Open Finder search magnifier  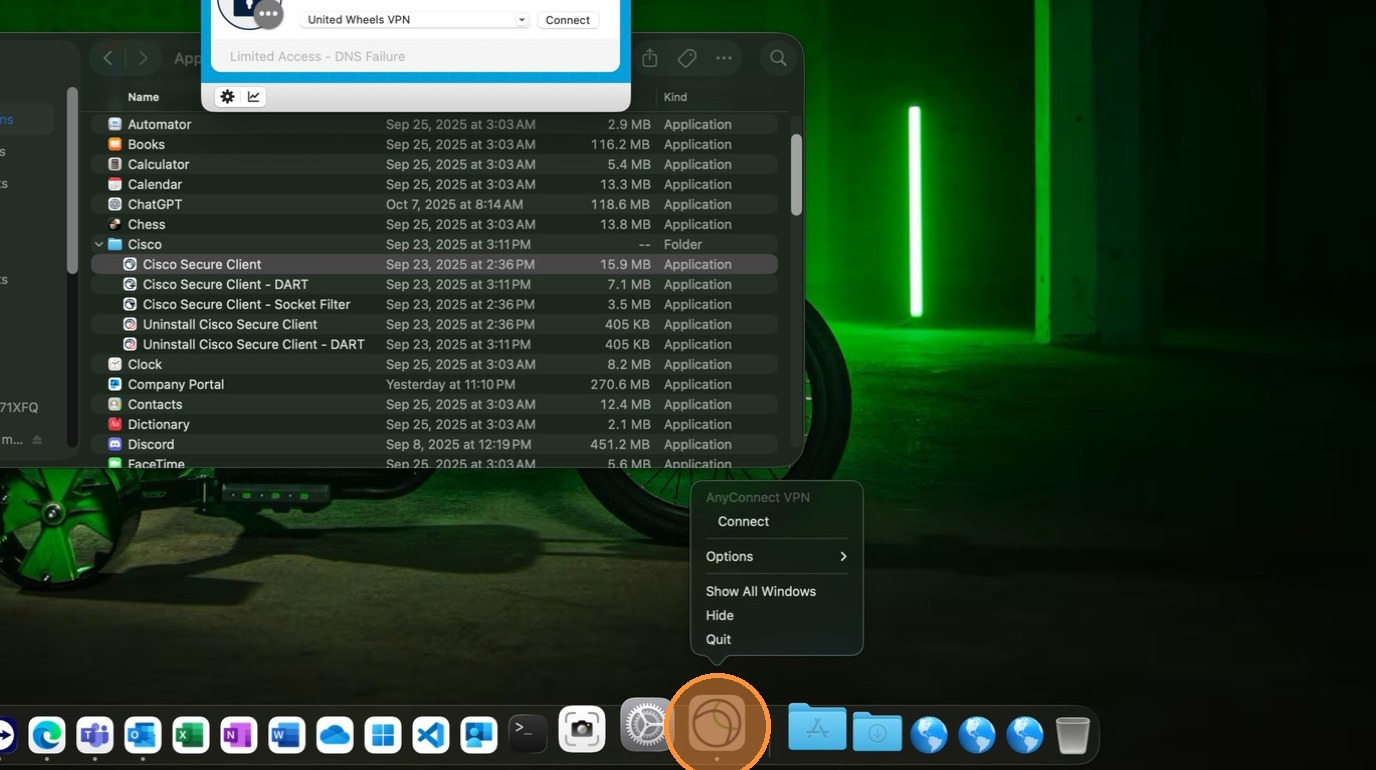(778, 59)
